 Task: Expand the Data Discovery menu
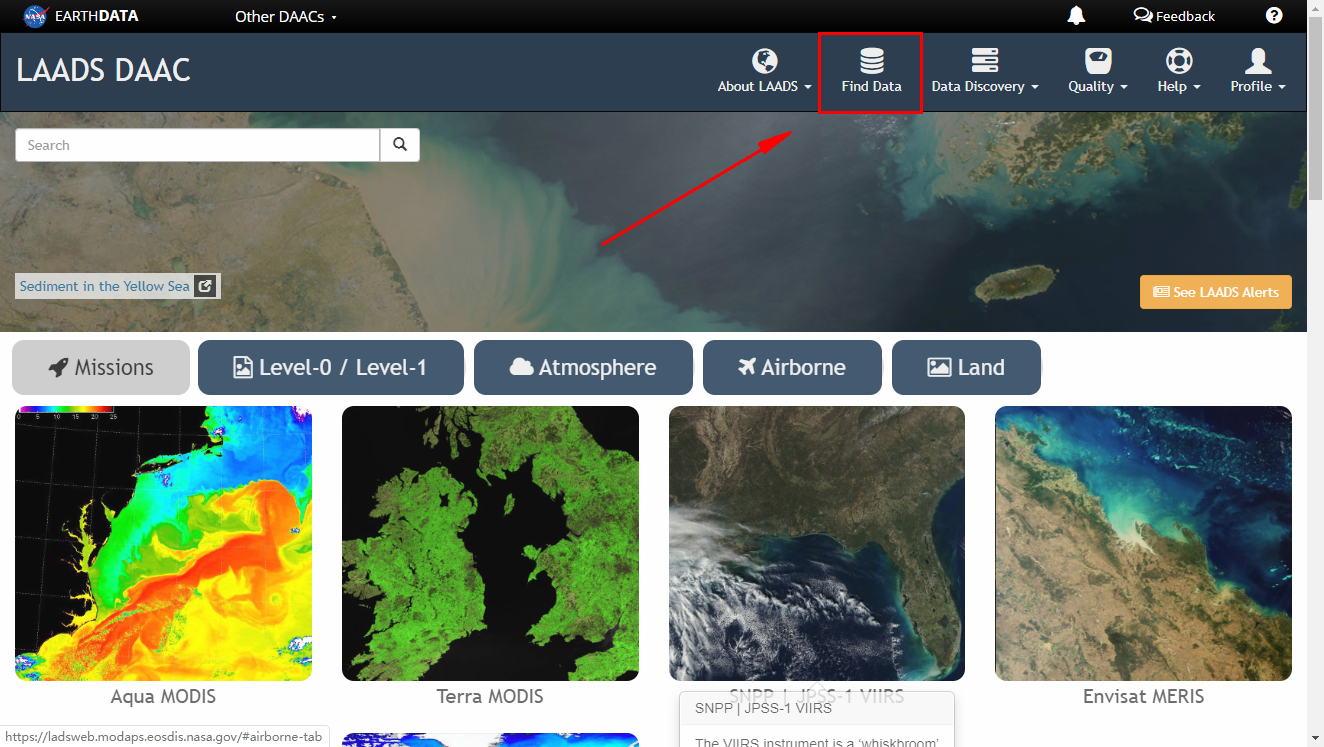pos(985,71)
